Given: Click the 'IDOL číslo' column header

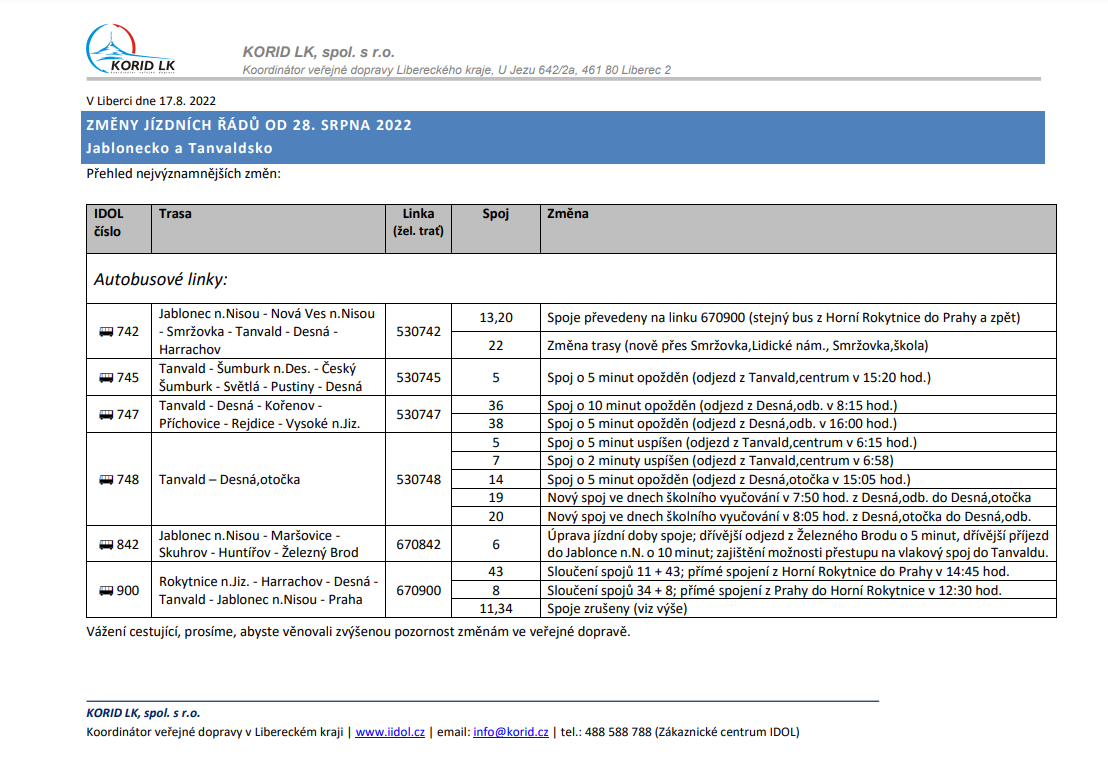Looking at the screenshot, I should coord(119,229).
